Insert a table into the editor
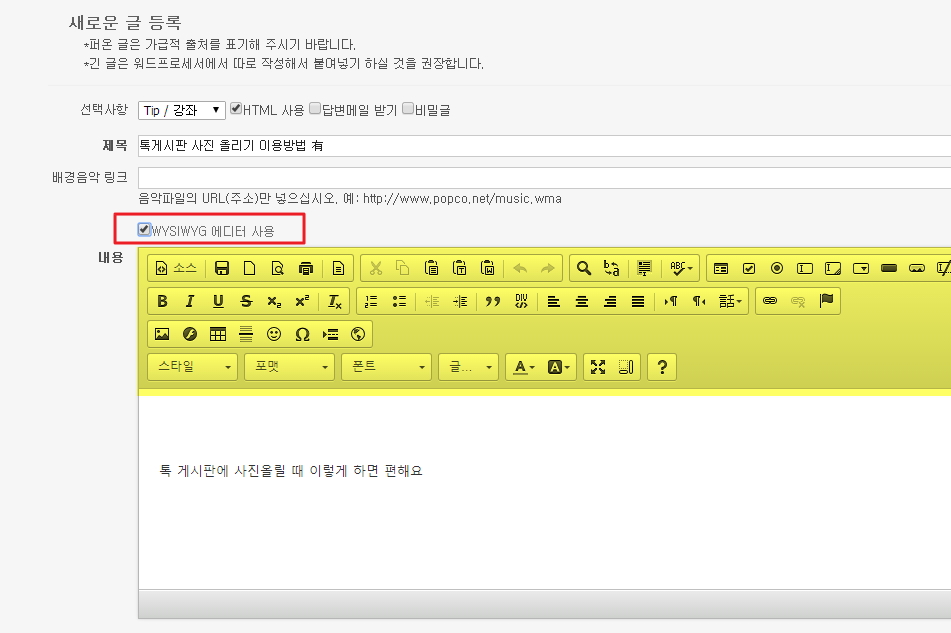 tap(218, 334)
